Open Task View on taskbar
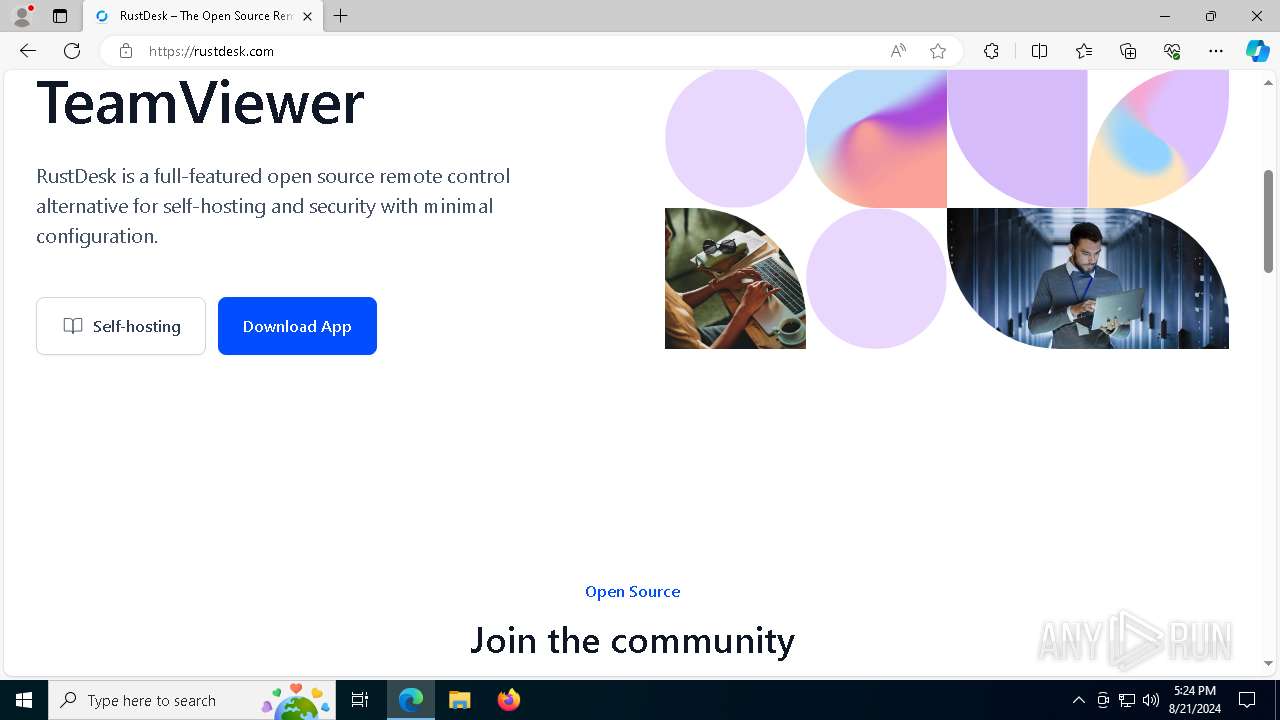The image size is (1280, 720). (x=360, y=700)
